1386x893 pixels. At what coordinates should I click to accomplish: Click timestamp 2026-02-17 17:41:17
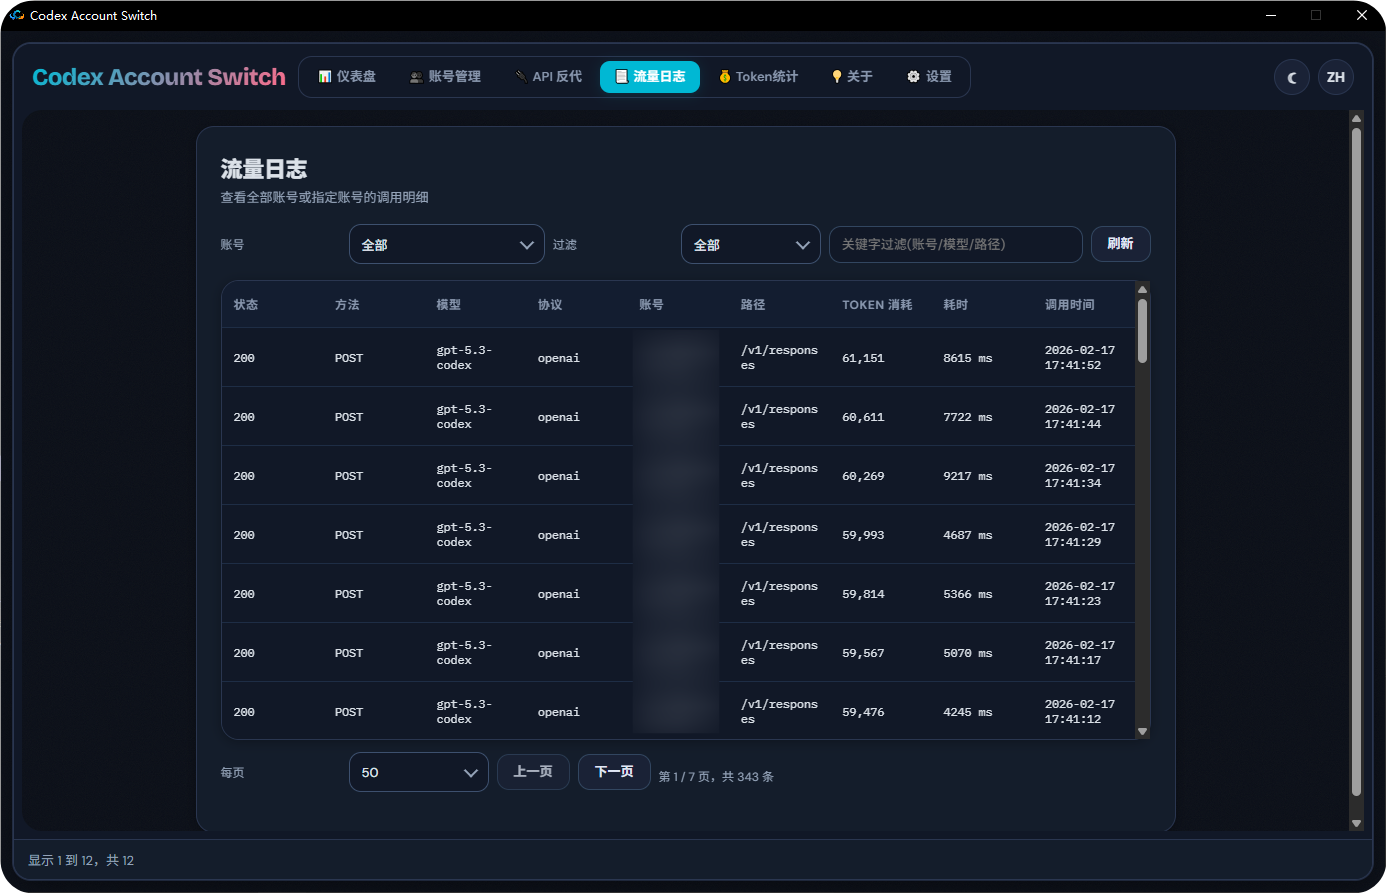(x=1080, y=653)
